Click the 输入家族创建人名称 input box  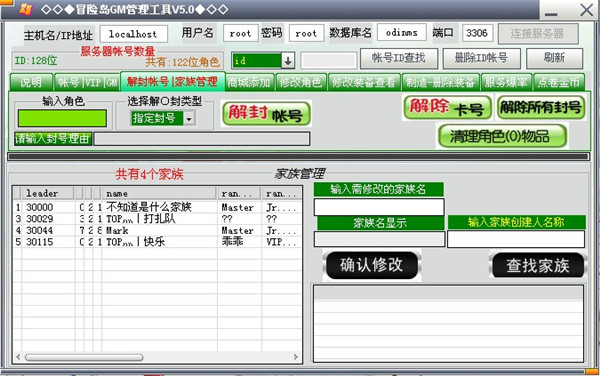[516, 239]
